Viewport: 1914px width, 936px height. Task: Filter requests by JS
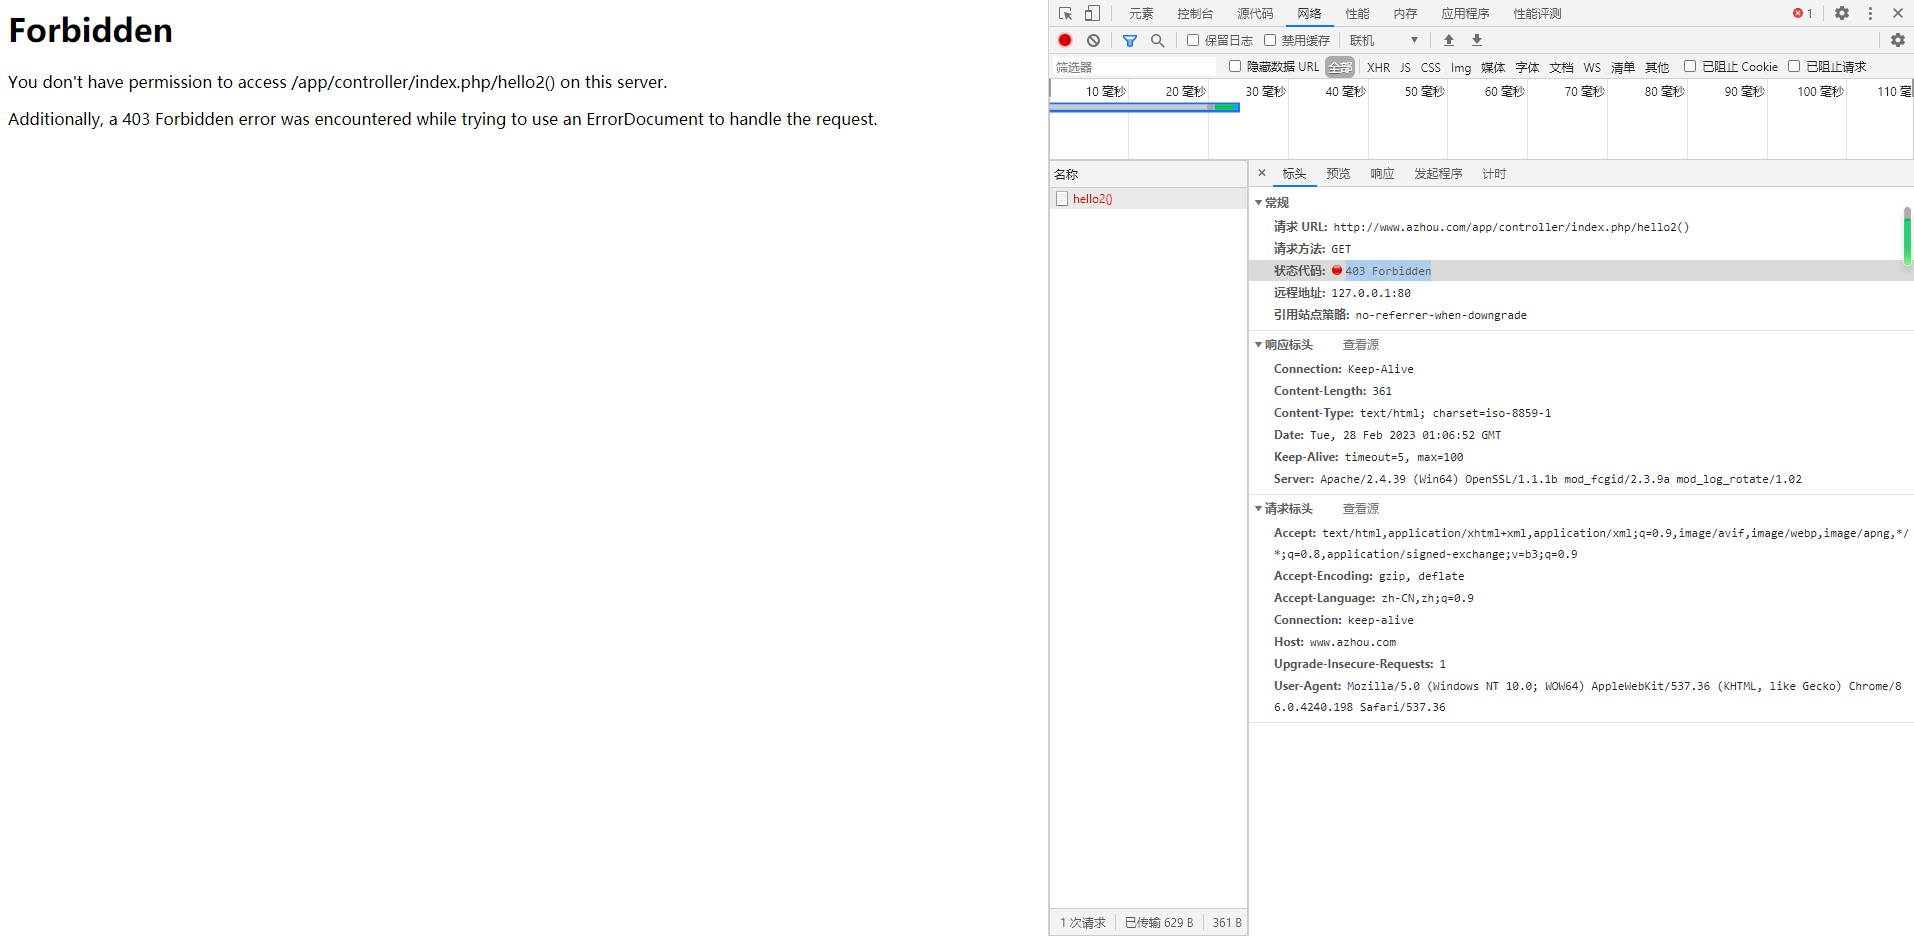pos(1405,67)
